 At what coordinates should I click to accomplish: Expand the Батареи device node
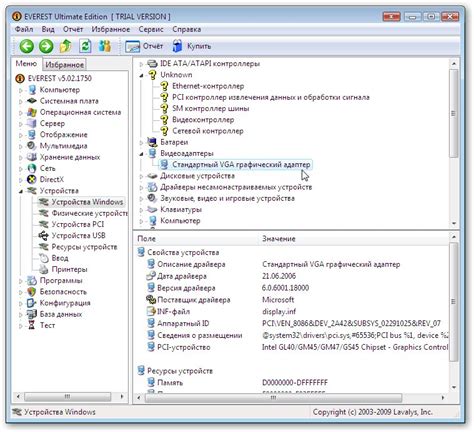pos(141,143)
